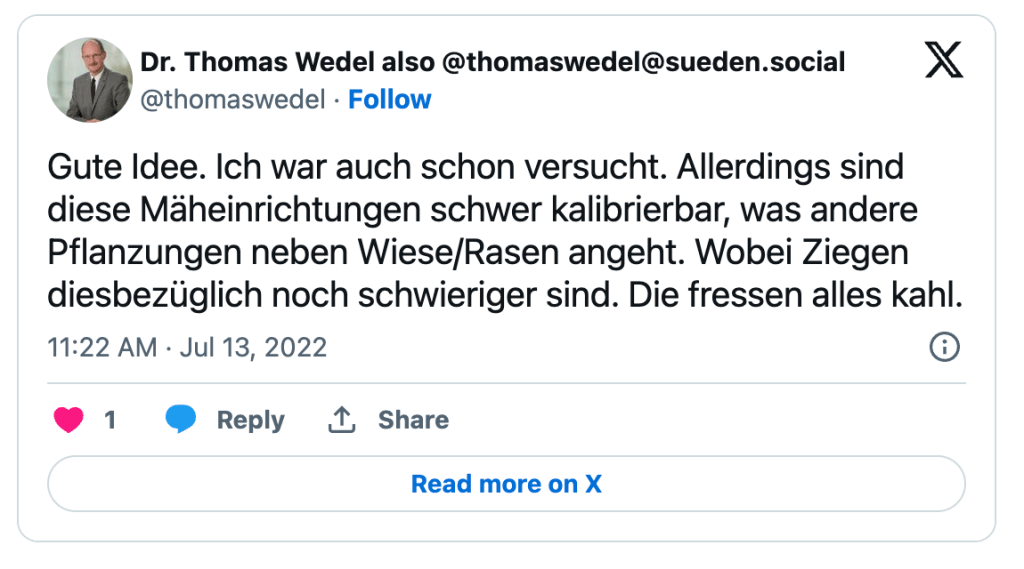
Task: Open the timestamp 11:22 AM · Jul 13, 2022
Action: point(187,347)
